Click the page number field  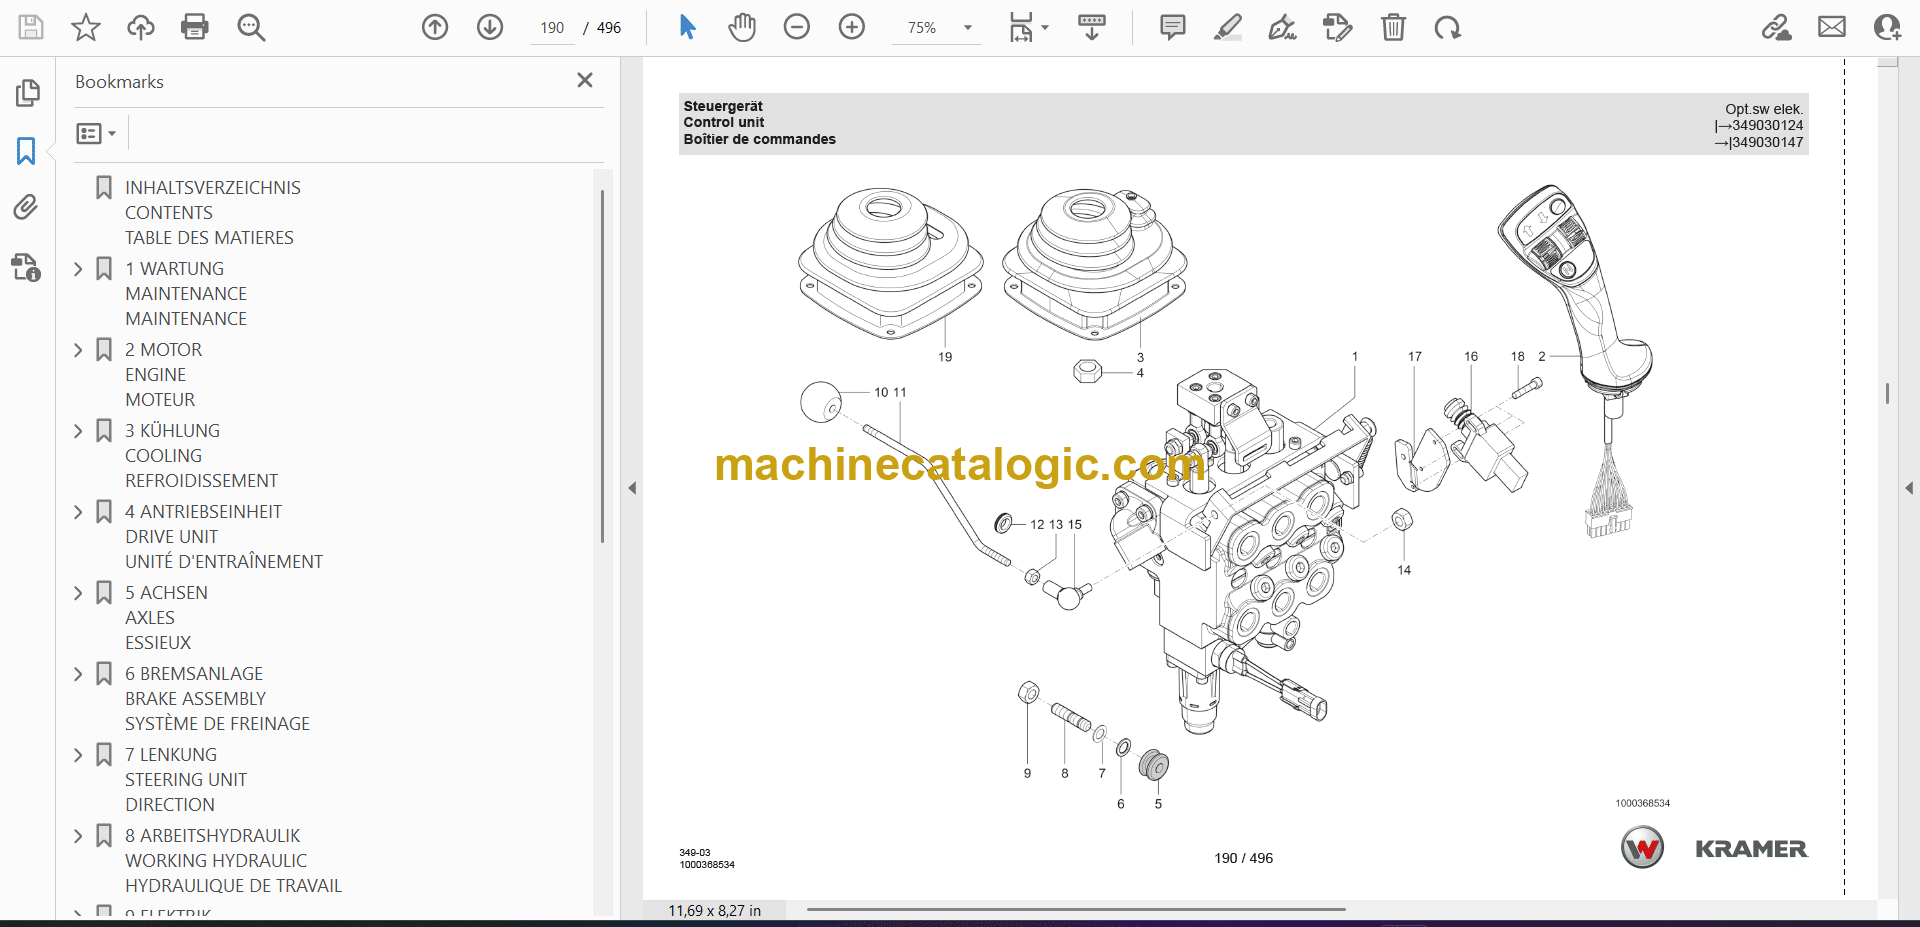pyautogui.click(x=552, y=28)
